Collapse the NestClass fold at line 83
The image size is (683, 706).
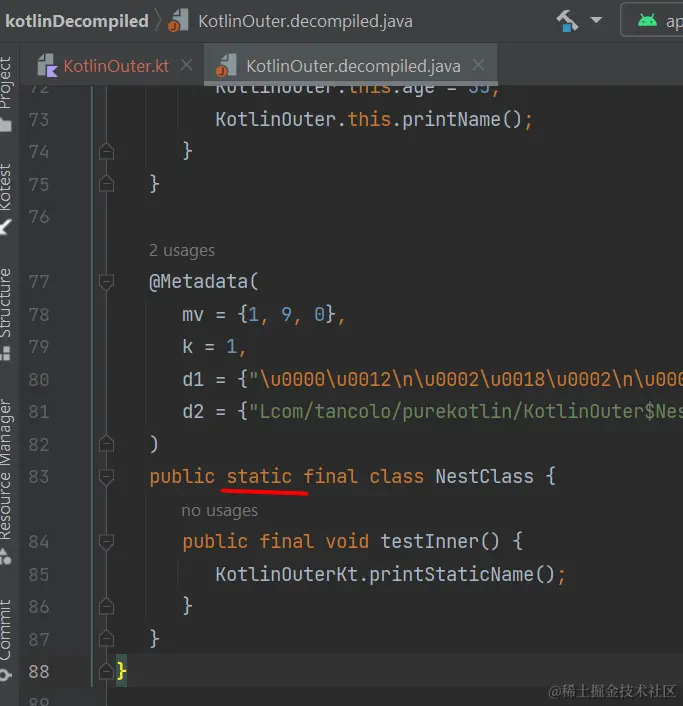[106, 477]
